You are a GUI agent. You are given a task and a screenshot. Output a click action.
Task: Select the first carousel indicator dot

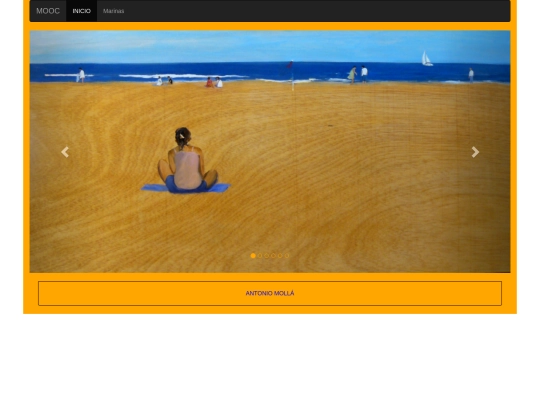(x=253, y=256)
